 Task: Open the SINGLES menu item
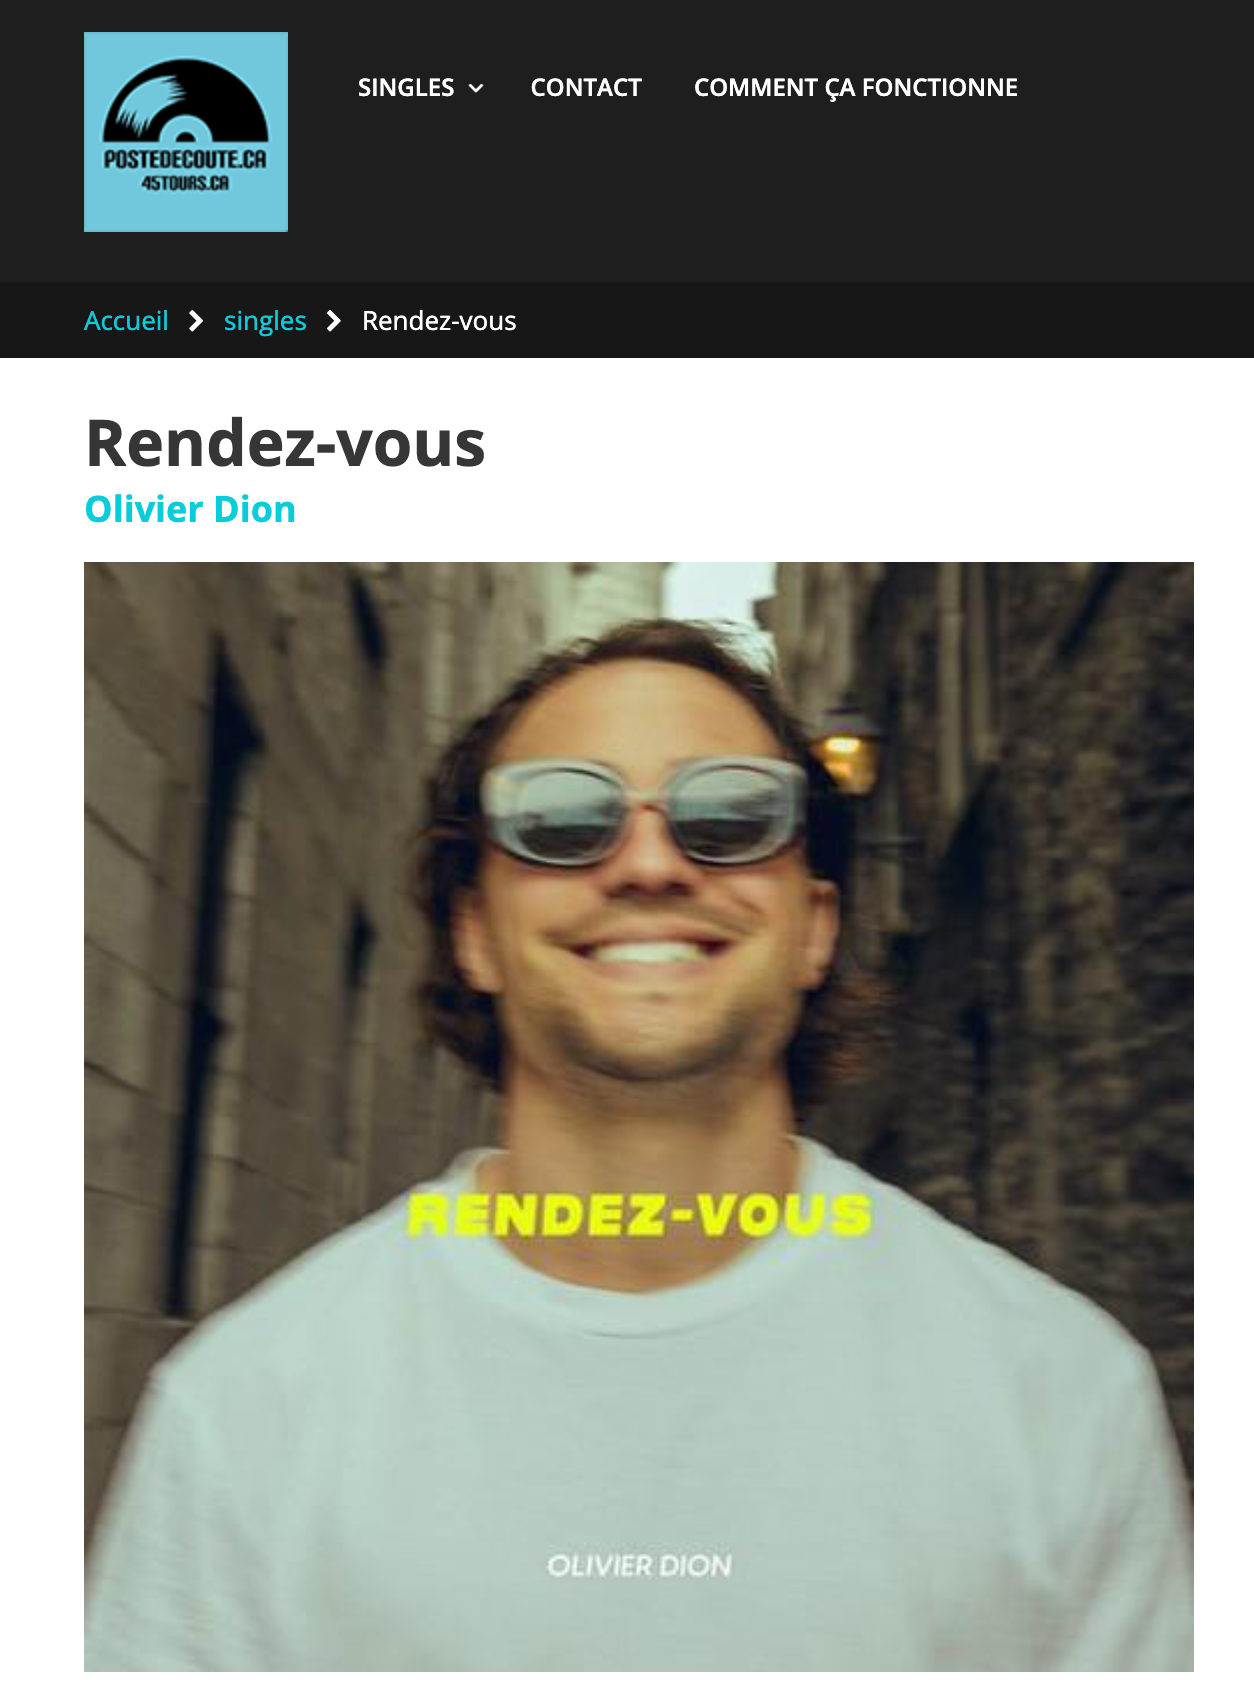point(406,88)
